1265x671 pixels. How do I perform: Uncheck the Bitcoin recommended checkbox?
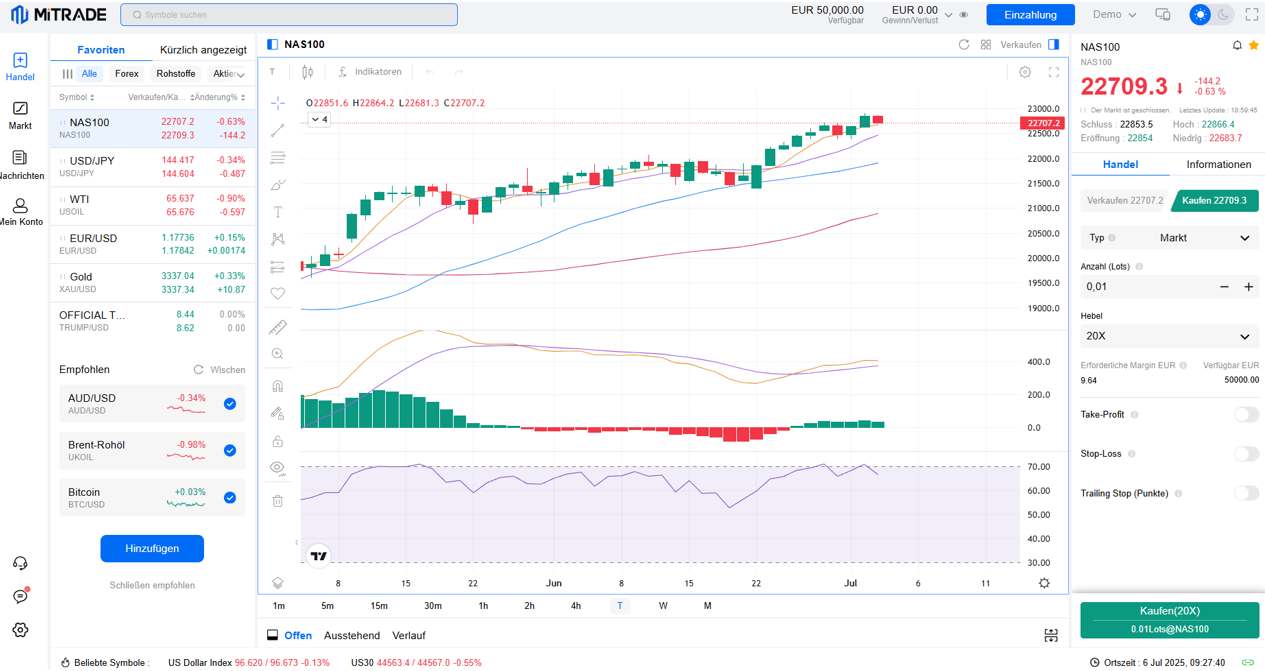tap(230, 497)
